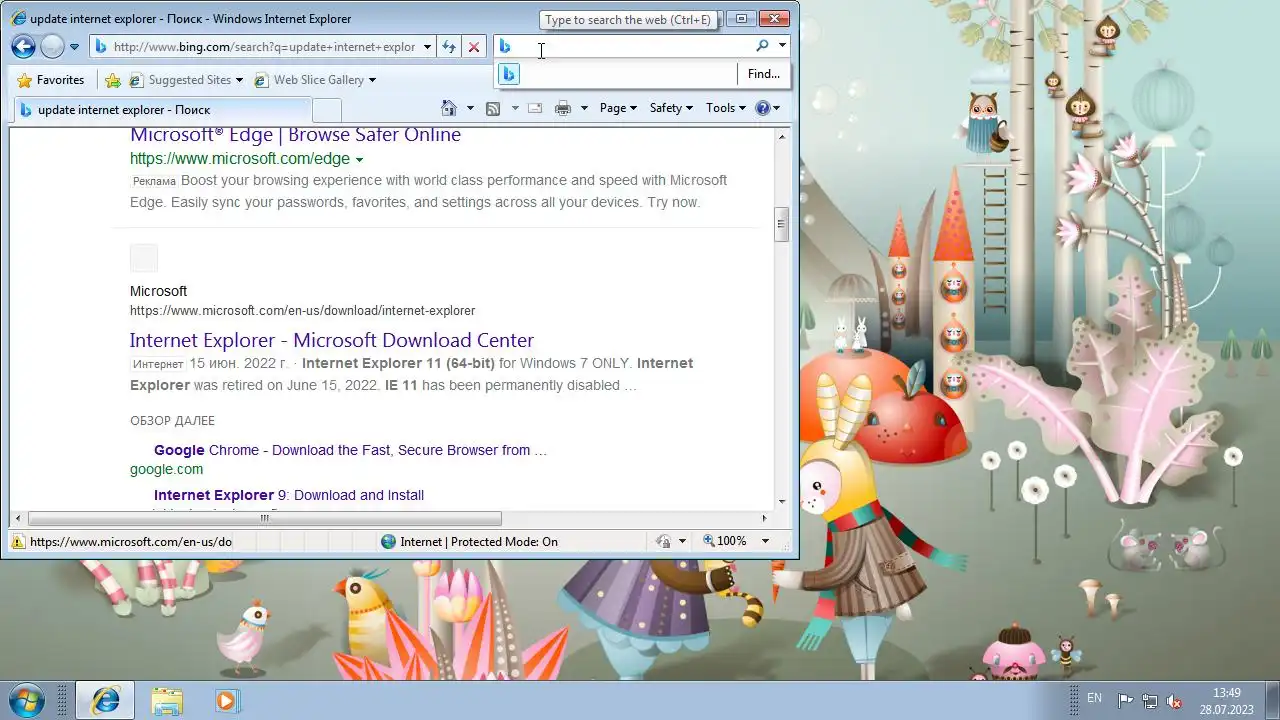This screenshot has height=720, width=1280.
Task: Open Windows Explorer from the taskbar
Action: [x=166, y=700]
